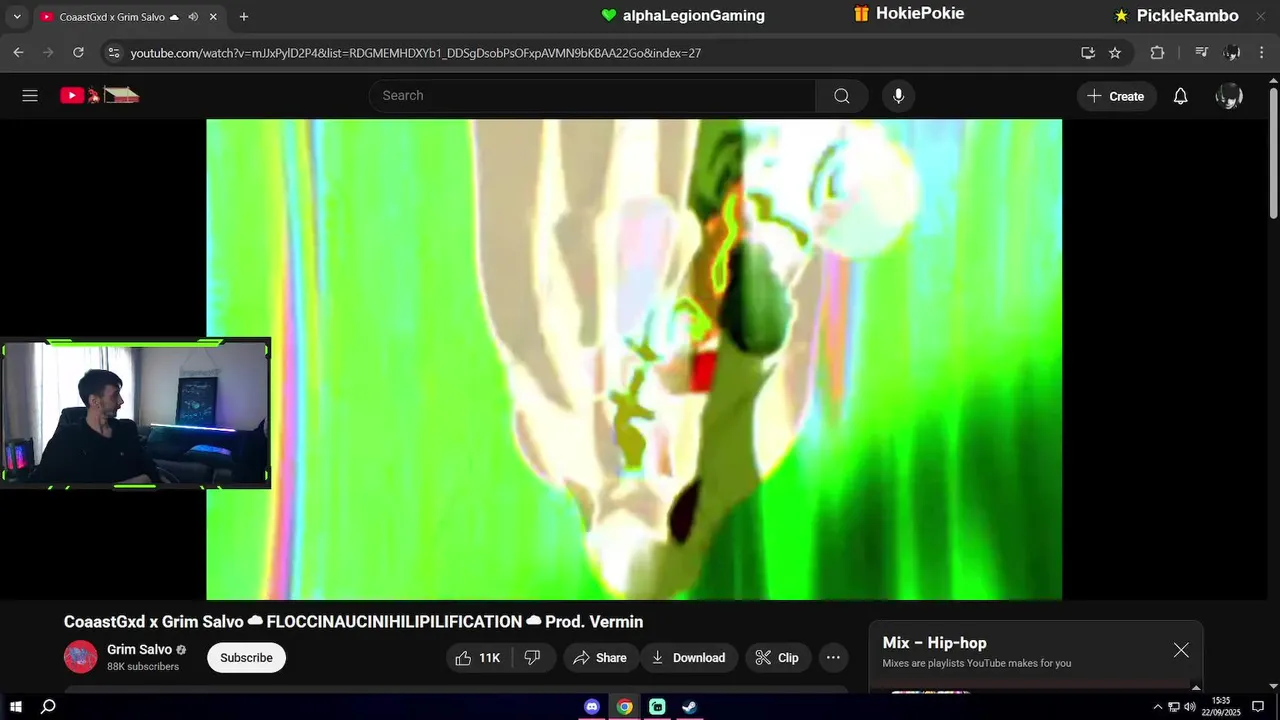Mute tab via speaker icon

click(193, 17)
